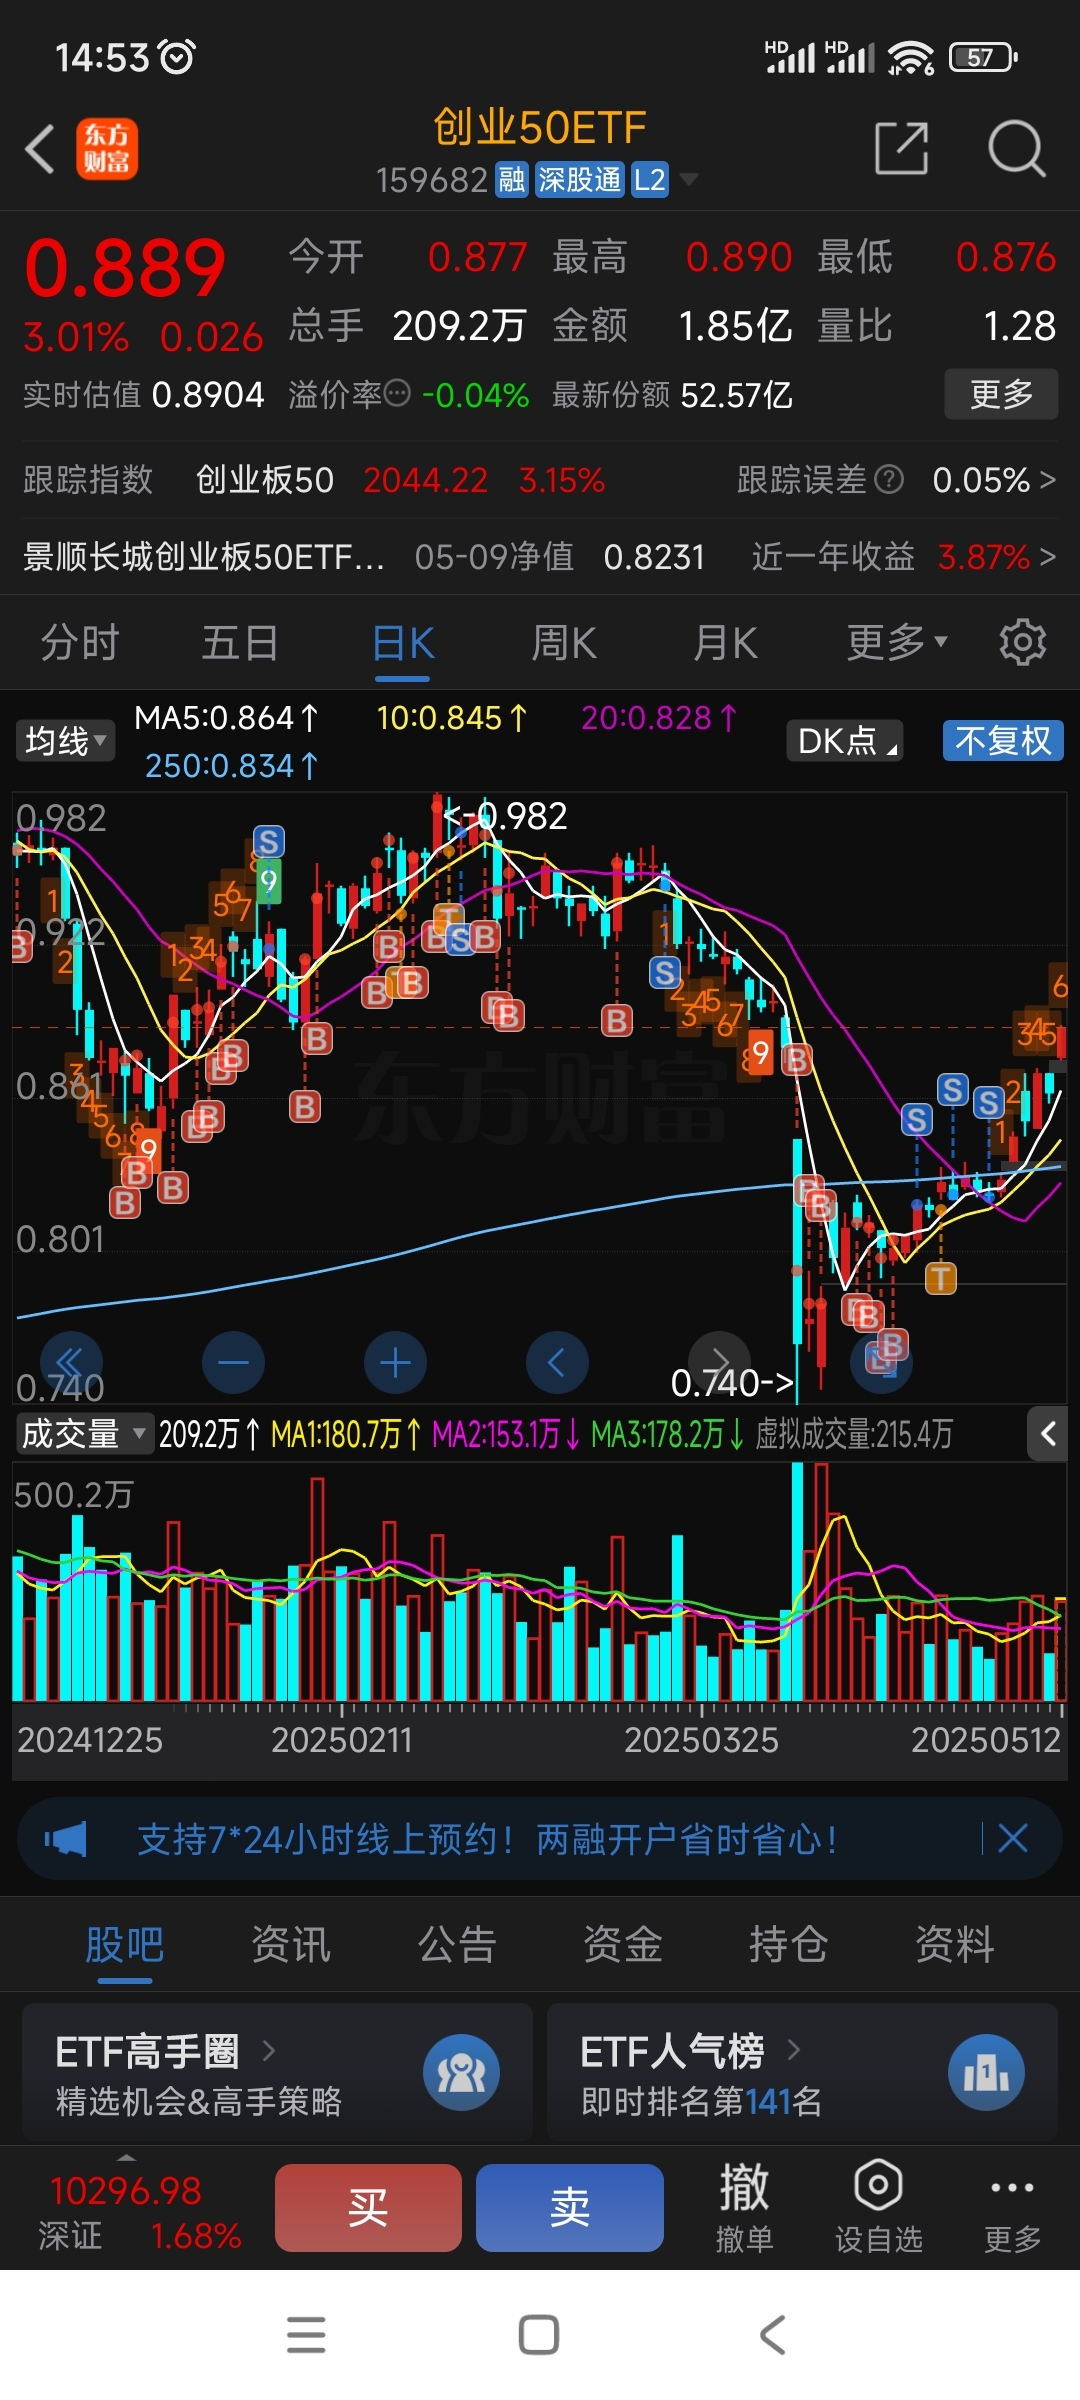Switch to 分时 chart tab
The width and height of the screenshot is (1080, 2400).
[80, 642]
